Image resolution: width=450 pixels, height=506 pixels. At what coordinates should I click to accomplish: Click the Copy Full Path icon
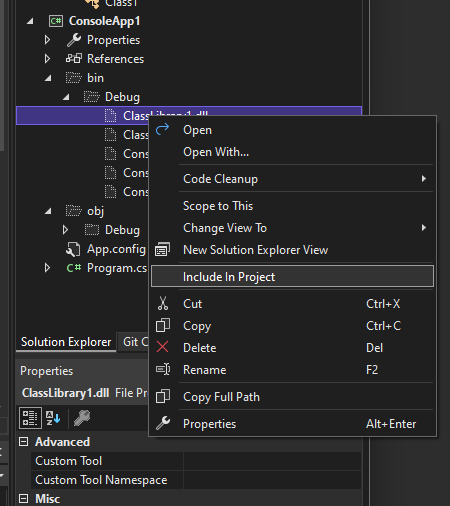pyautogui.click(x=163, y=396)
